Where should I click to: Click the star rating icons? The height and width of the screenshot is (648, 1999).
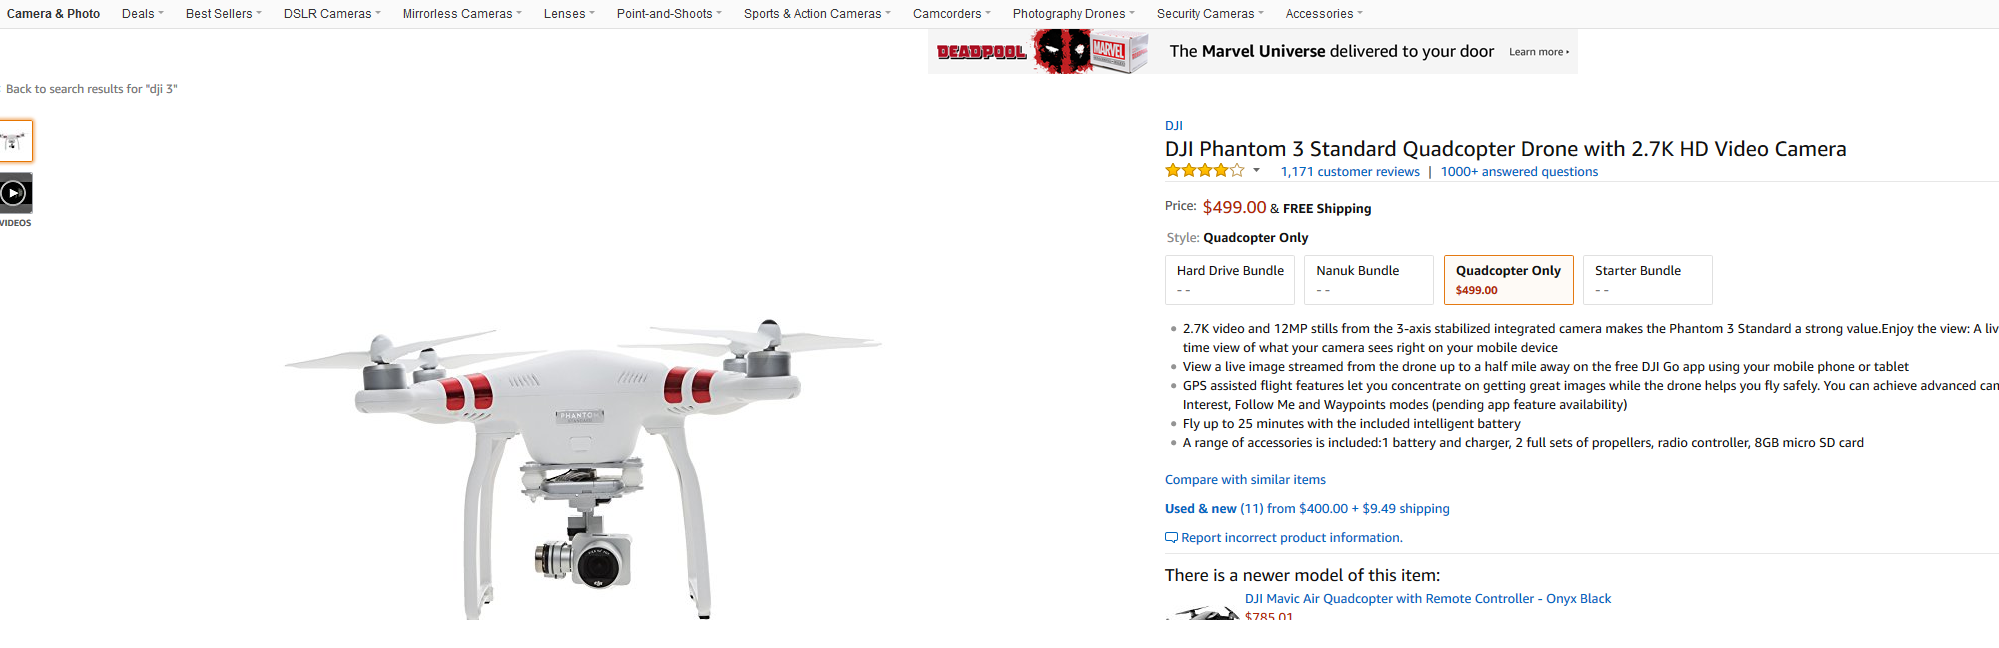pos(1204,171)
